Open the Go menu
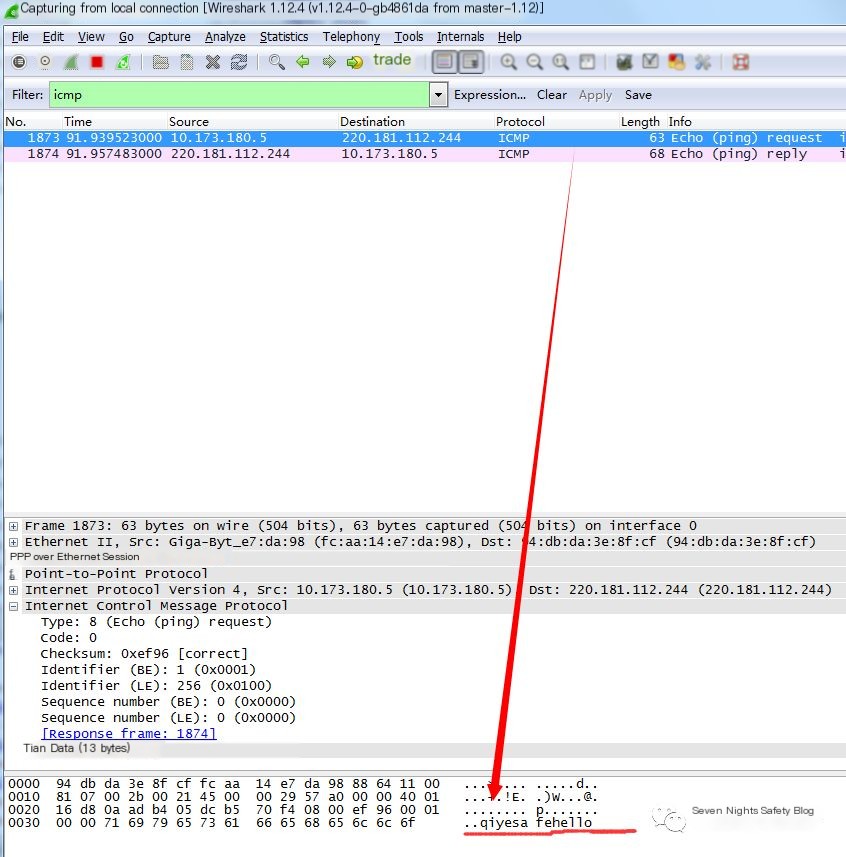Viewport: 846px width, 857px height. (x=126, y=37)
